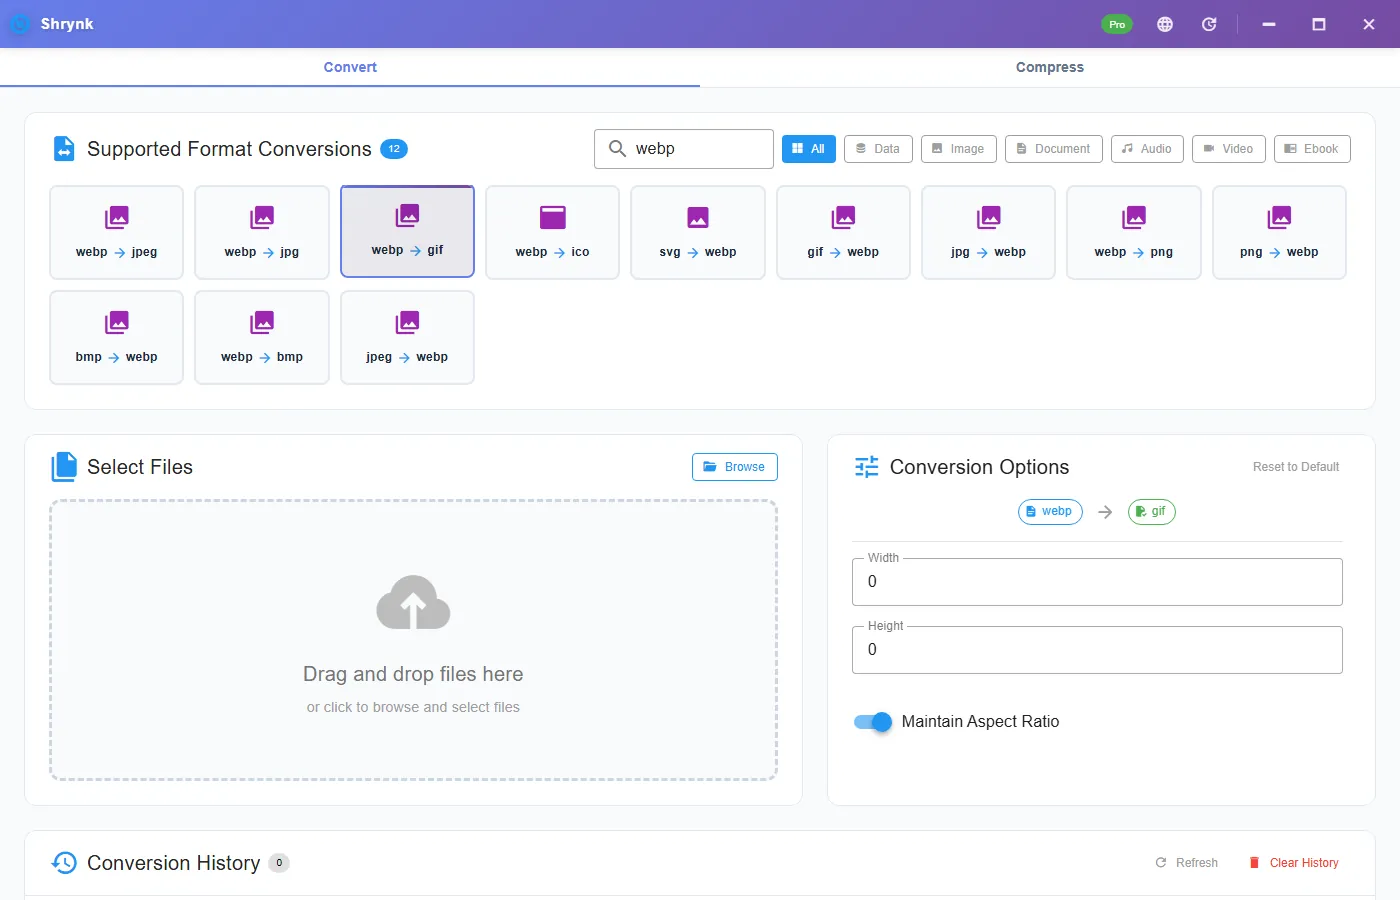Choose the bmp to webp conversion card
1400x900 pixels.
coord(117,337)
